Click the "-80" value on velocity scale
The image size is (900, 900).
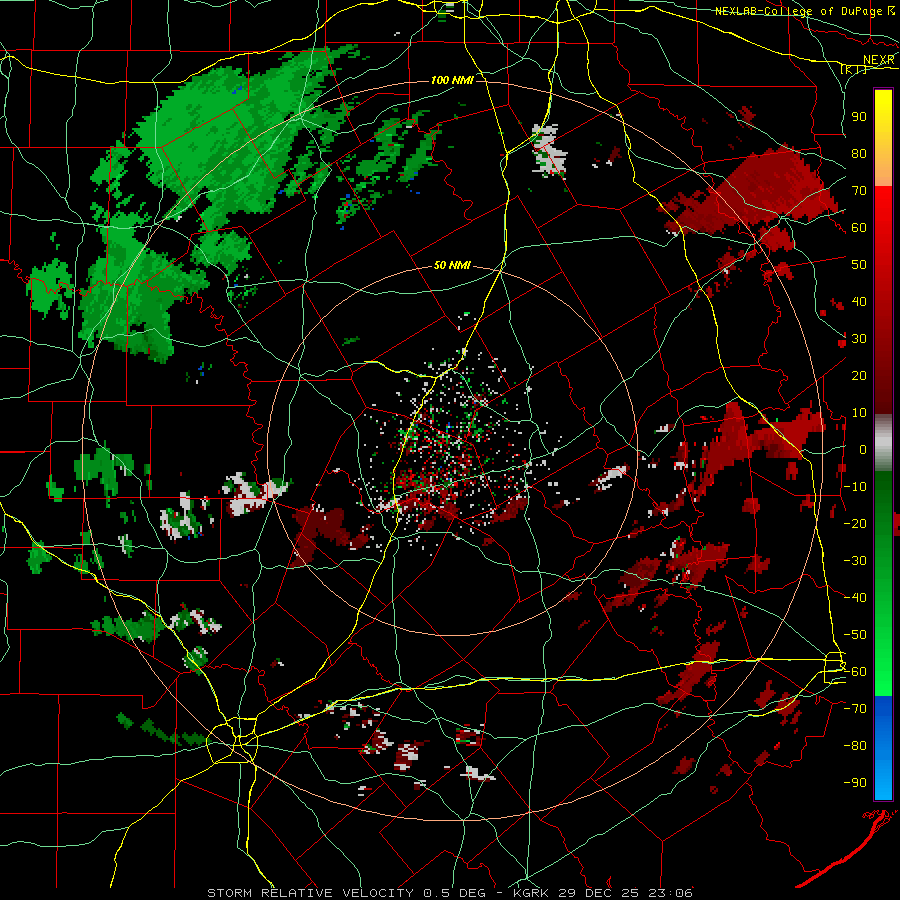coord(855,746)
